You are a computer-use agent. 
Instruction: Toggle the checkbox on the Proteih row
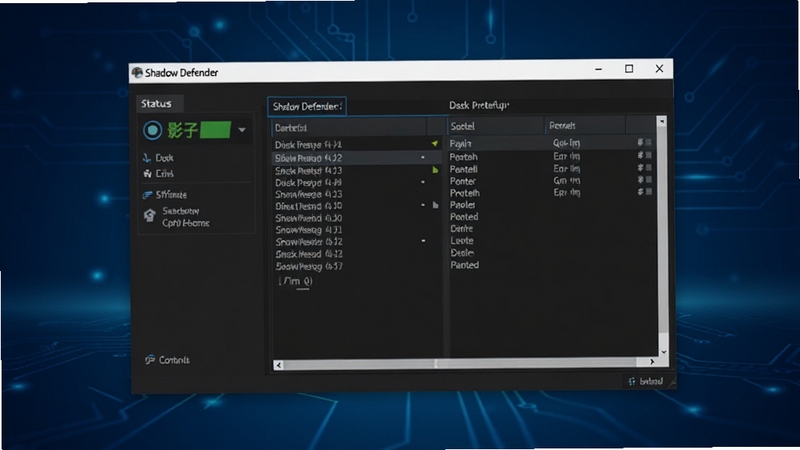648,192
